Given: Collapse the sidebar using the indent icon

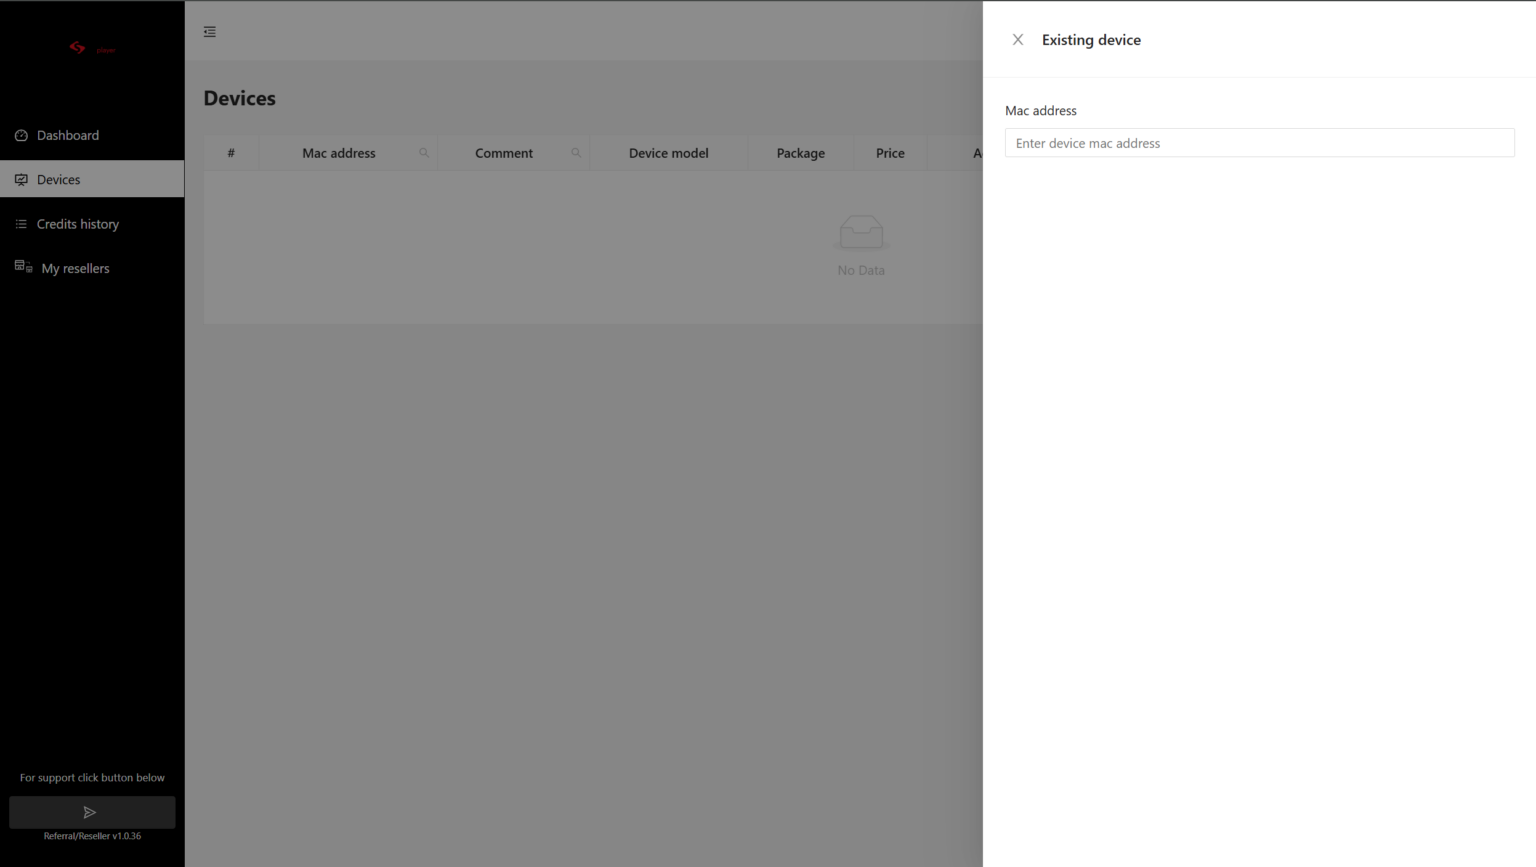Looking at the screenshot, I should click(x=209, y=31).
